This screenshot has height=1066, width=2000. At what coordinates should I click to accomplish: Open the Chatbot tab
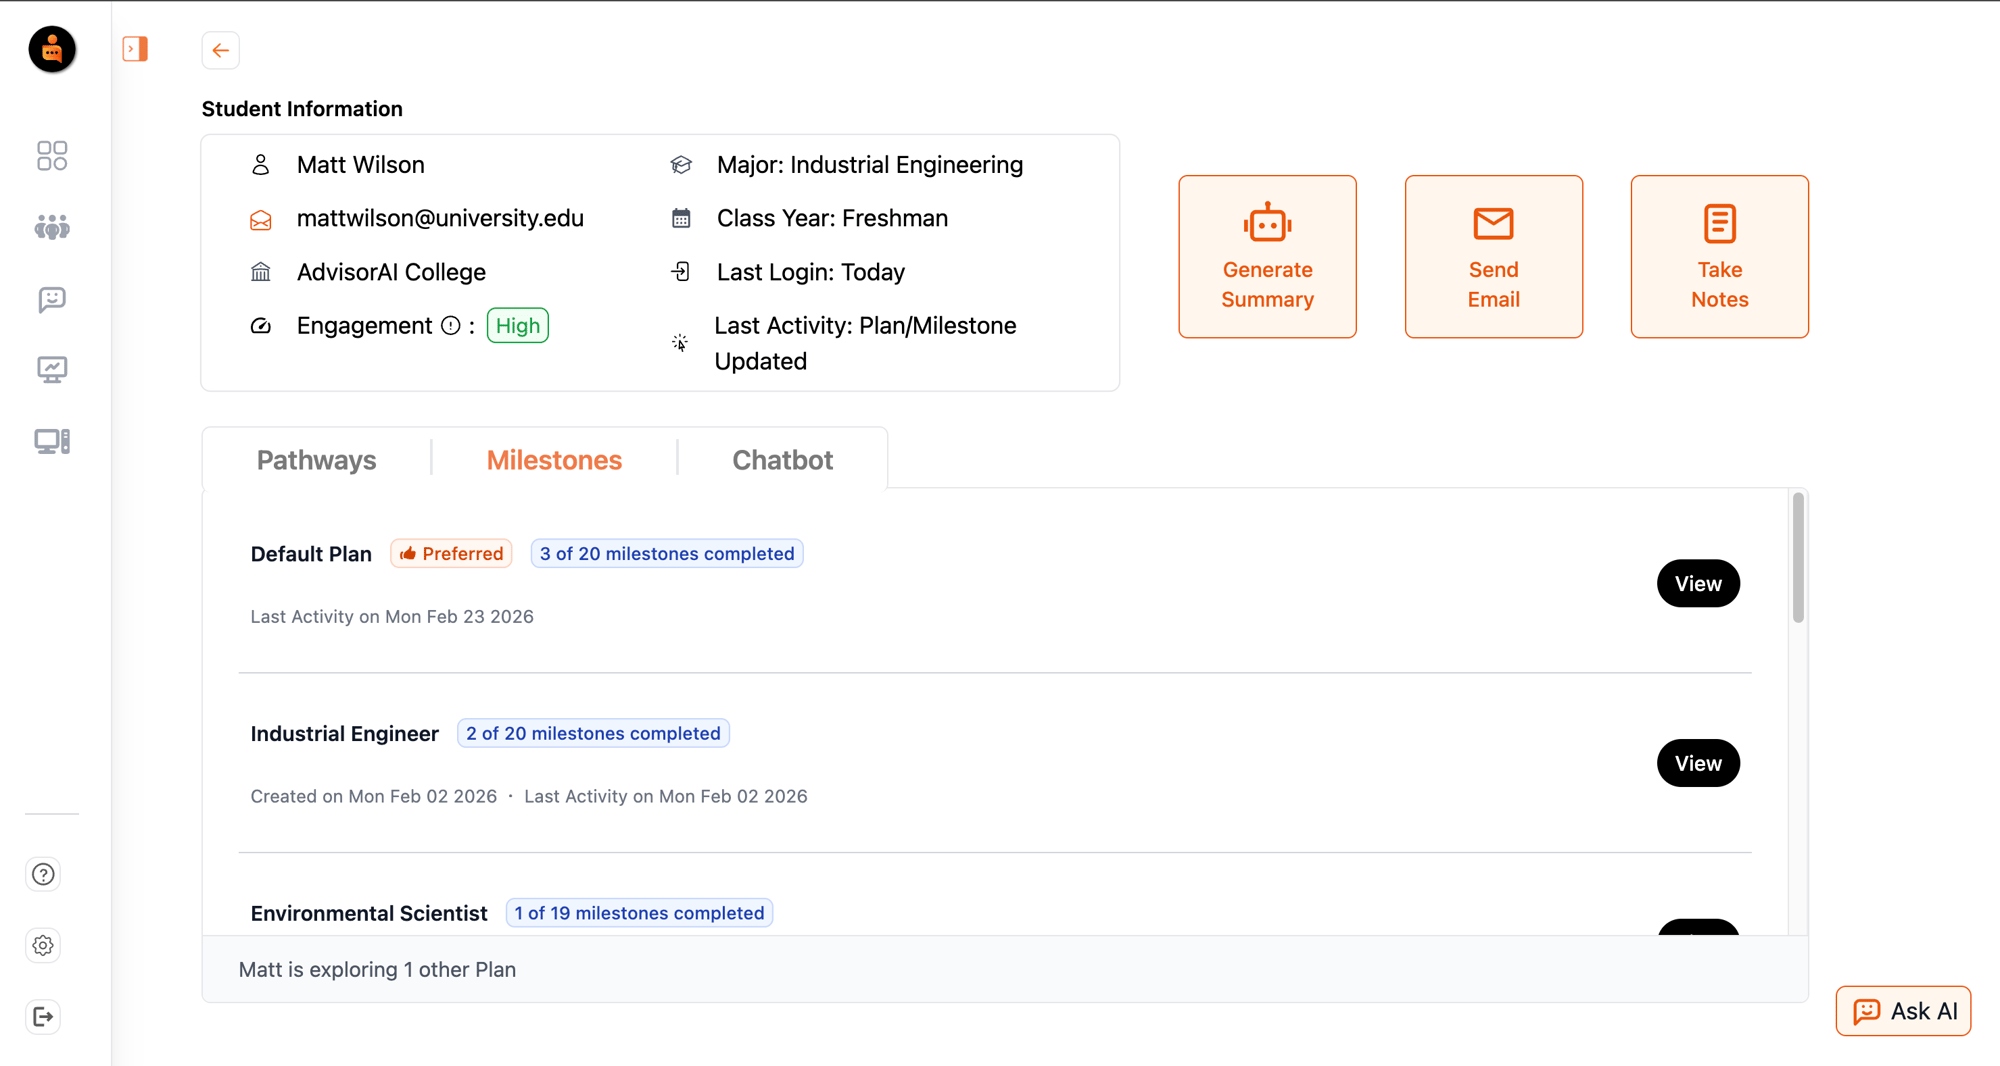pos(782,460)
